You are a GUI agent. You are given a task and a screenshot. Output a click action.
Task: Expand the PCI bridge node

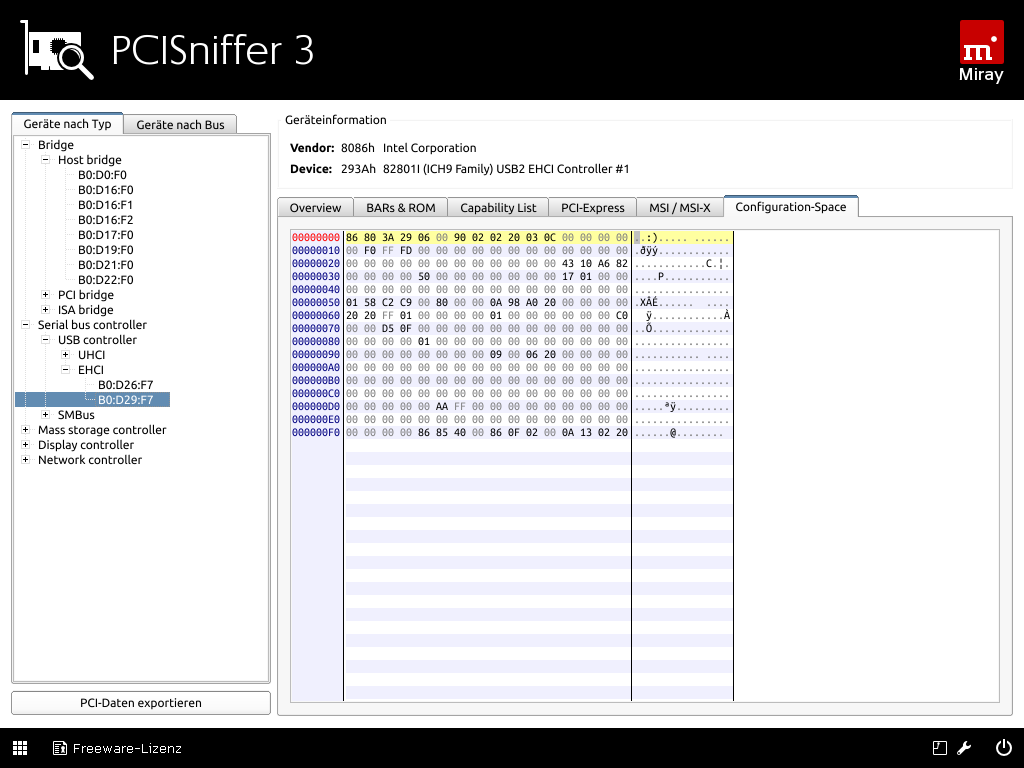click(46, 295)
